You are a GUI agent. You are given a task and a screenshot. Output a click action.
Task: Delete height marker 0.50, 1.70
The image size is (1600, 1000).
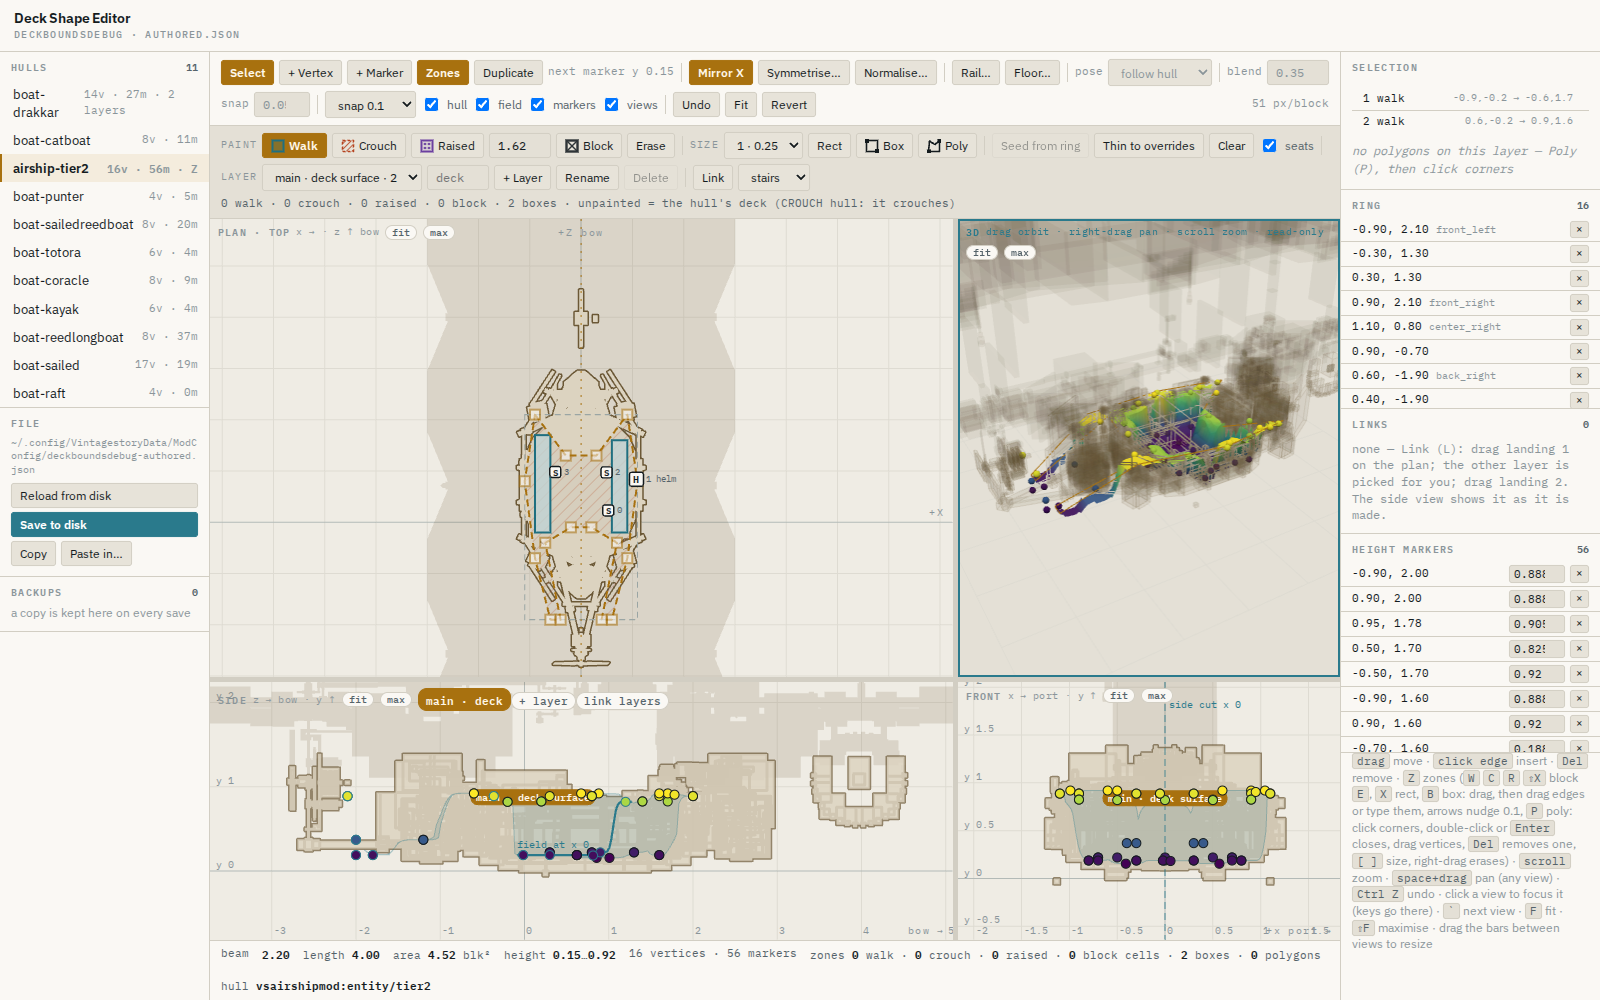pyautogui.click(x=1579, y=649)
